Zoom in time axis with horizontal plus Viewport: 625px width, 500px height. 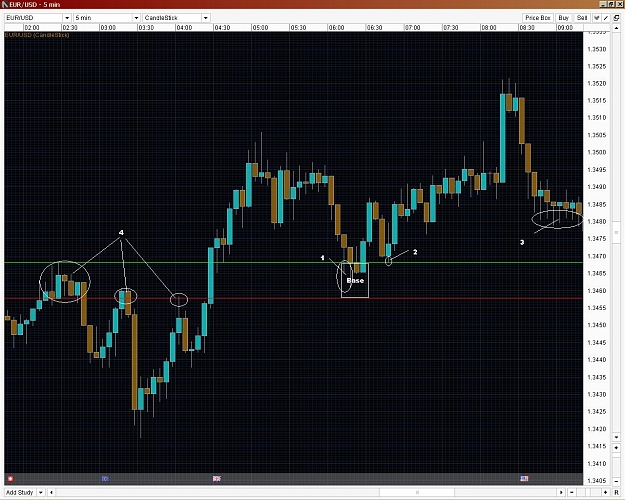click(605, 493)
